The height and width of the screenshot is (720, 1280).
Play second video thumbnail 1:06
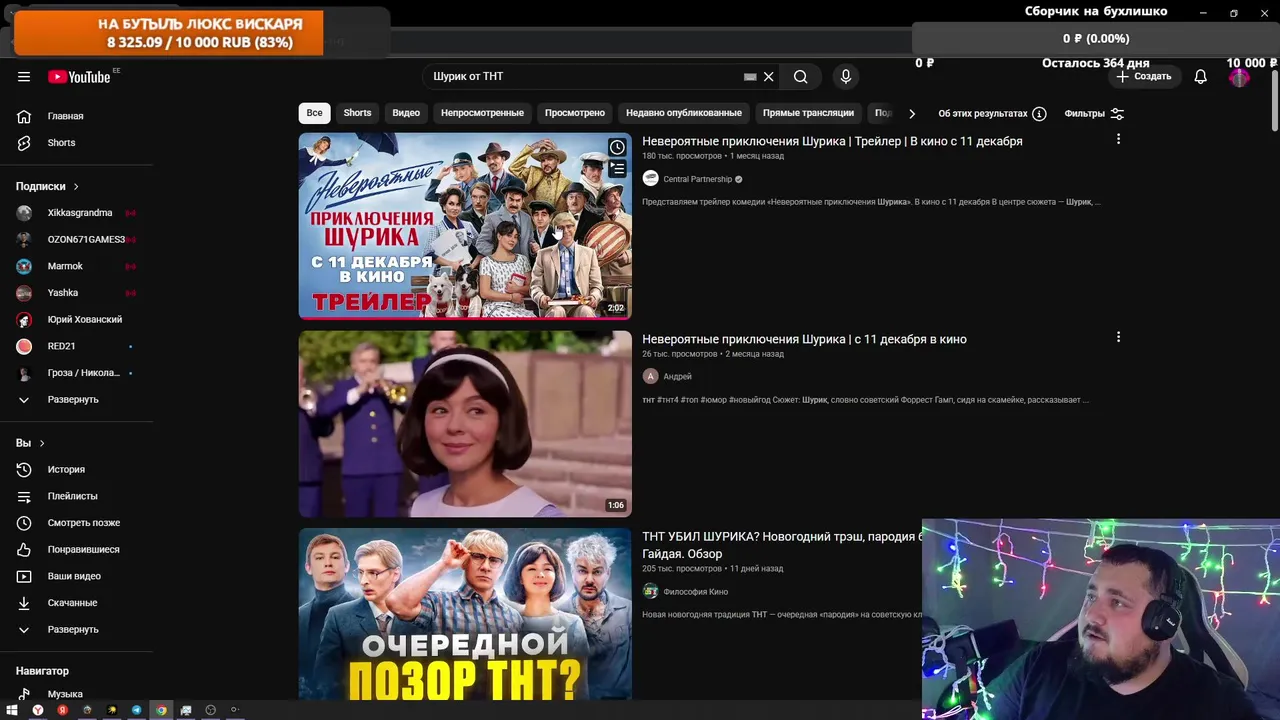coord(465,424)
